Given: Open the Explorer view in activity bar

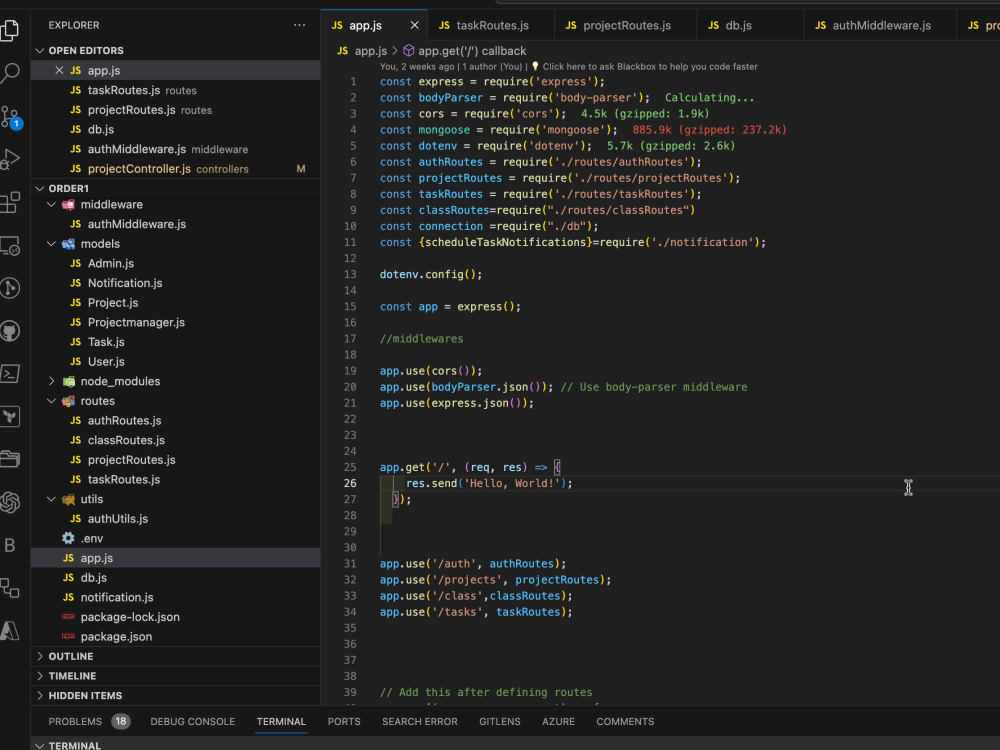Looking at the screenshot, I should pos(10,30).
